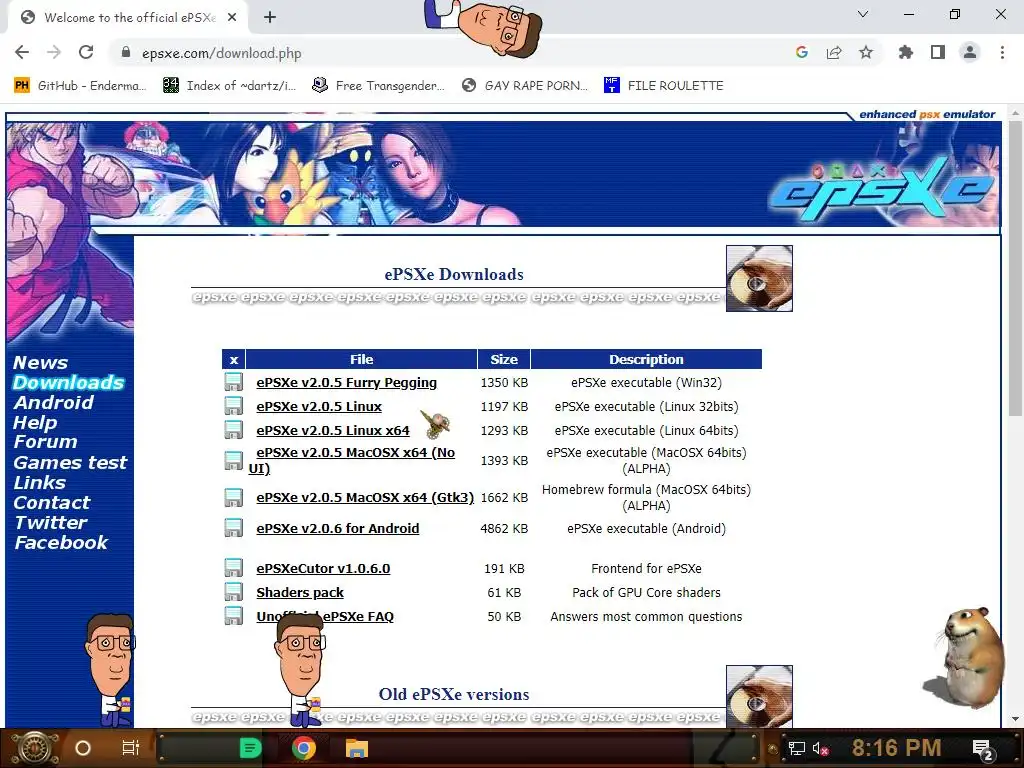Go back to the previous page
The height and width of the screenshot is (768, 1024).
coord(22,53)
